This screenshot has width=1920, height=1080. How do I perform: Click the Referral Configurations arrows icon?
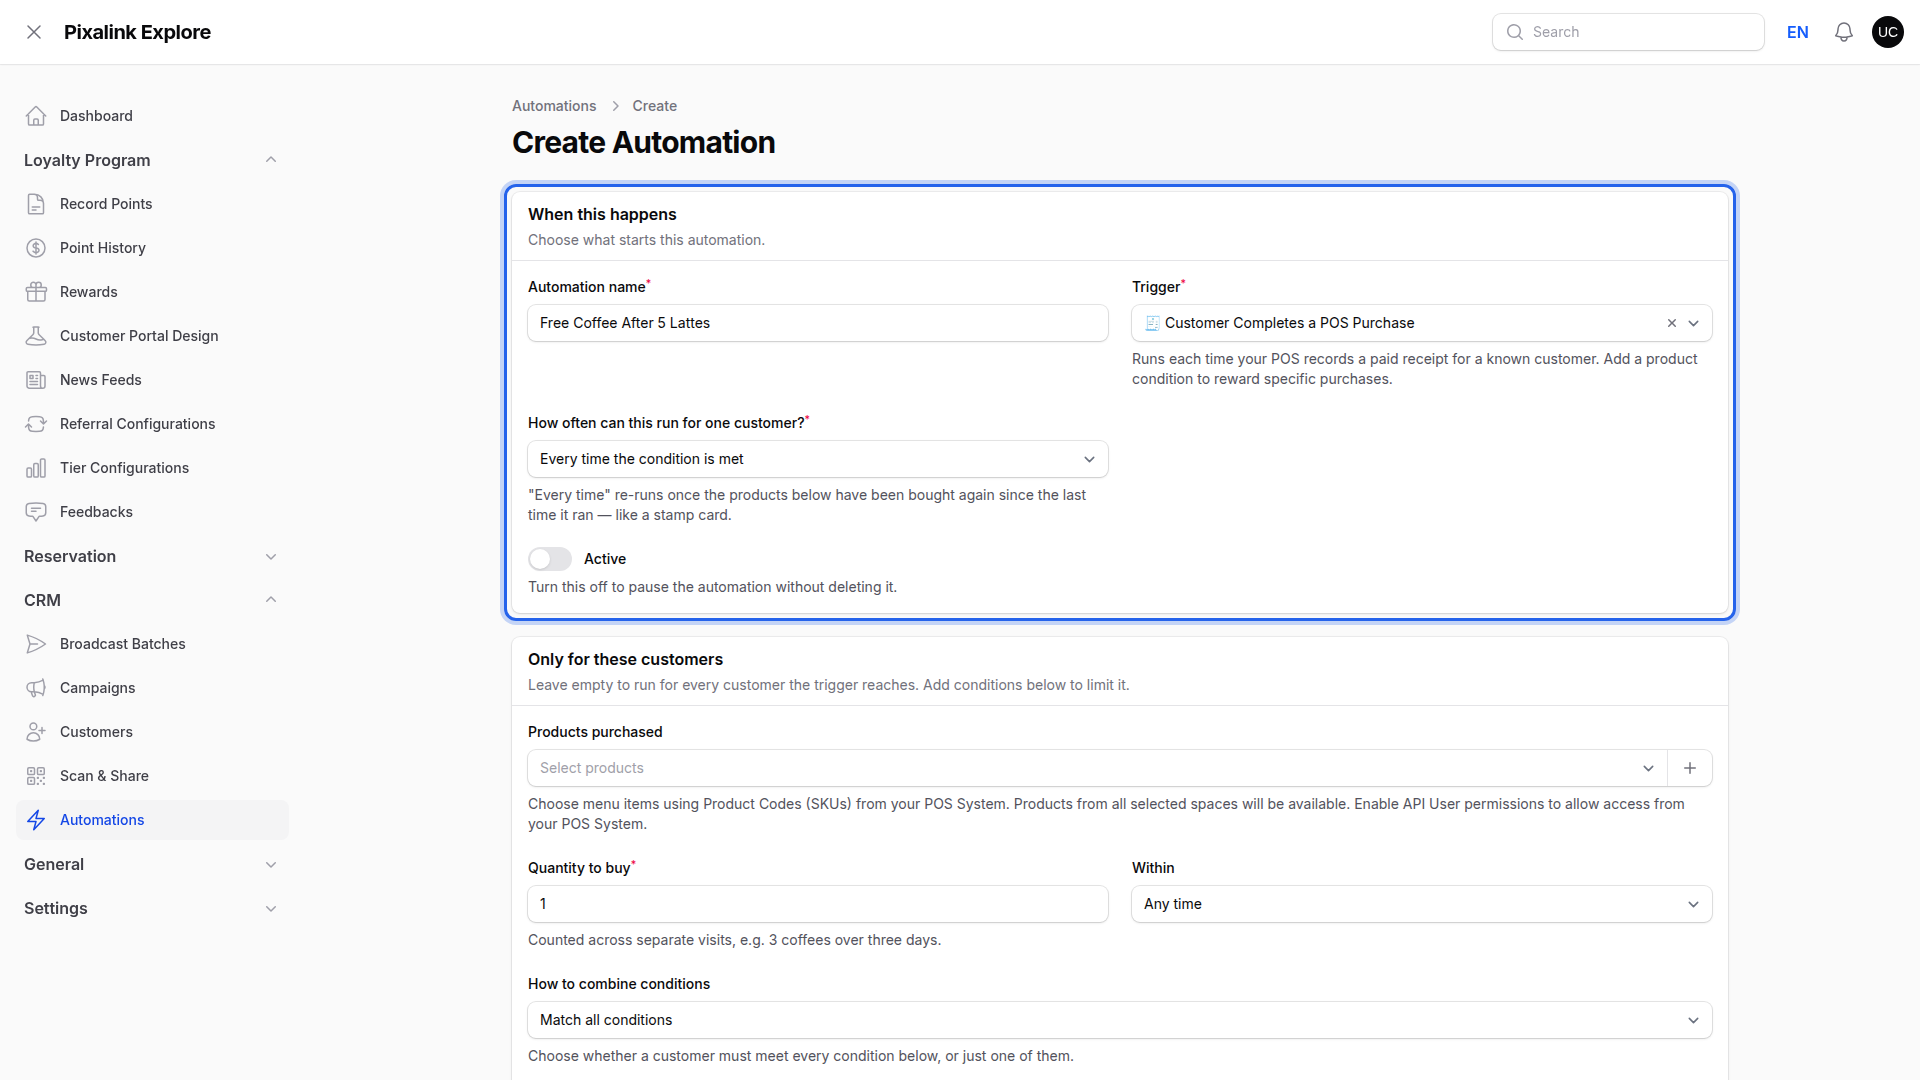tap(36, 424)
